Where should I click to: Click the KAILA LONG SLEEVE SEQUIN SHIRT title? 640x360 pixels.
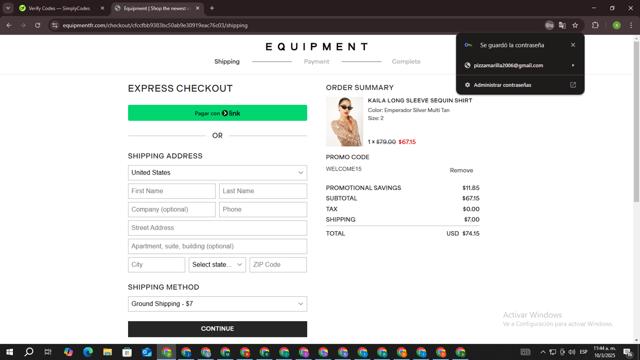(420, 100)
